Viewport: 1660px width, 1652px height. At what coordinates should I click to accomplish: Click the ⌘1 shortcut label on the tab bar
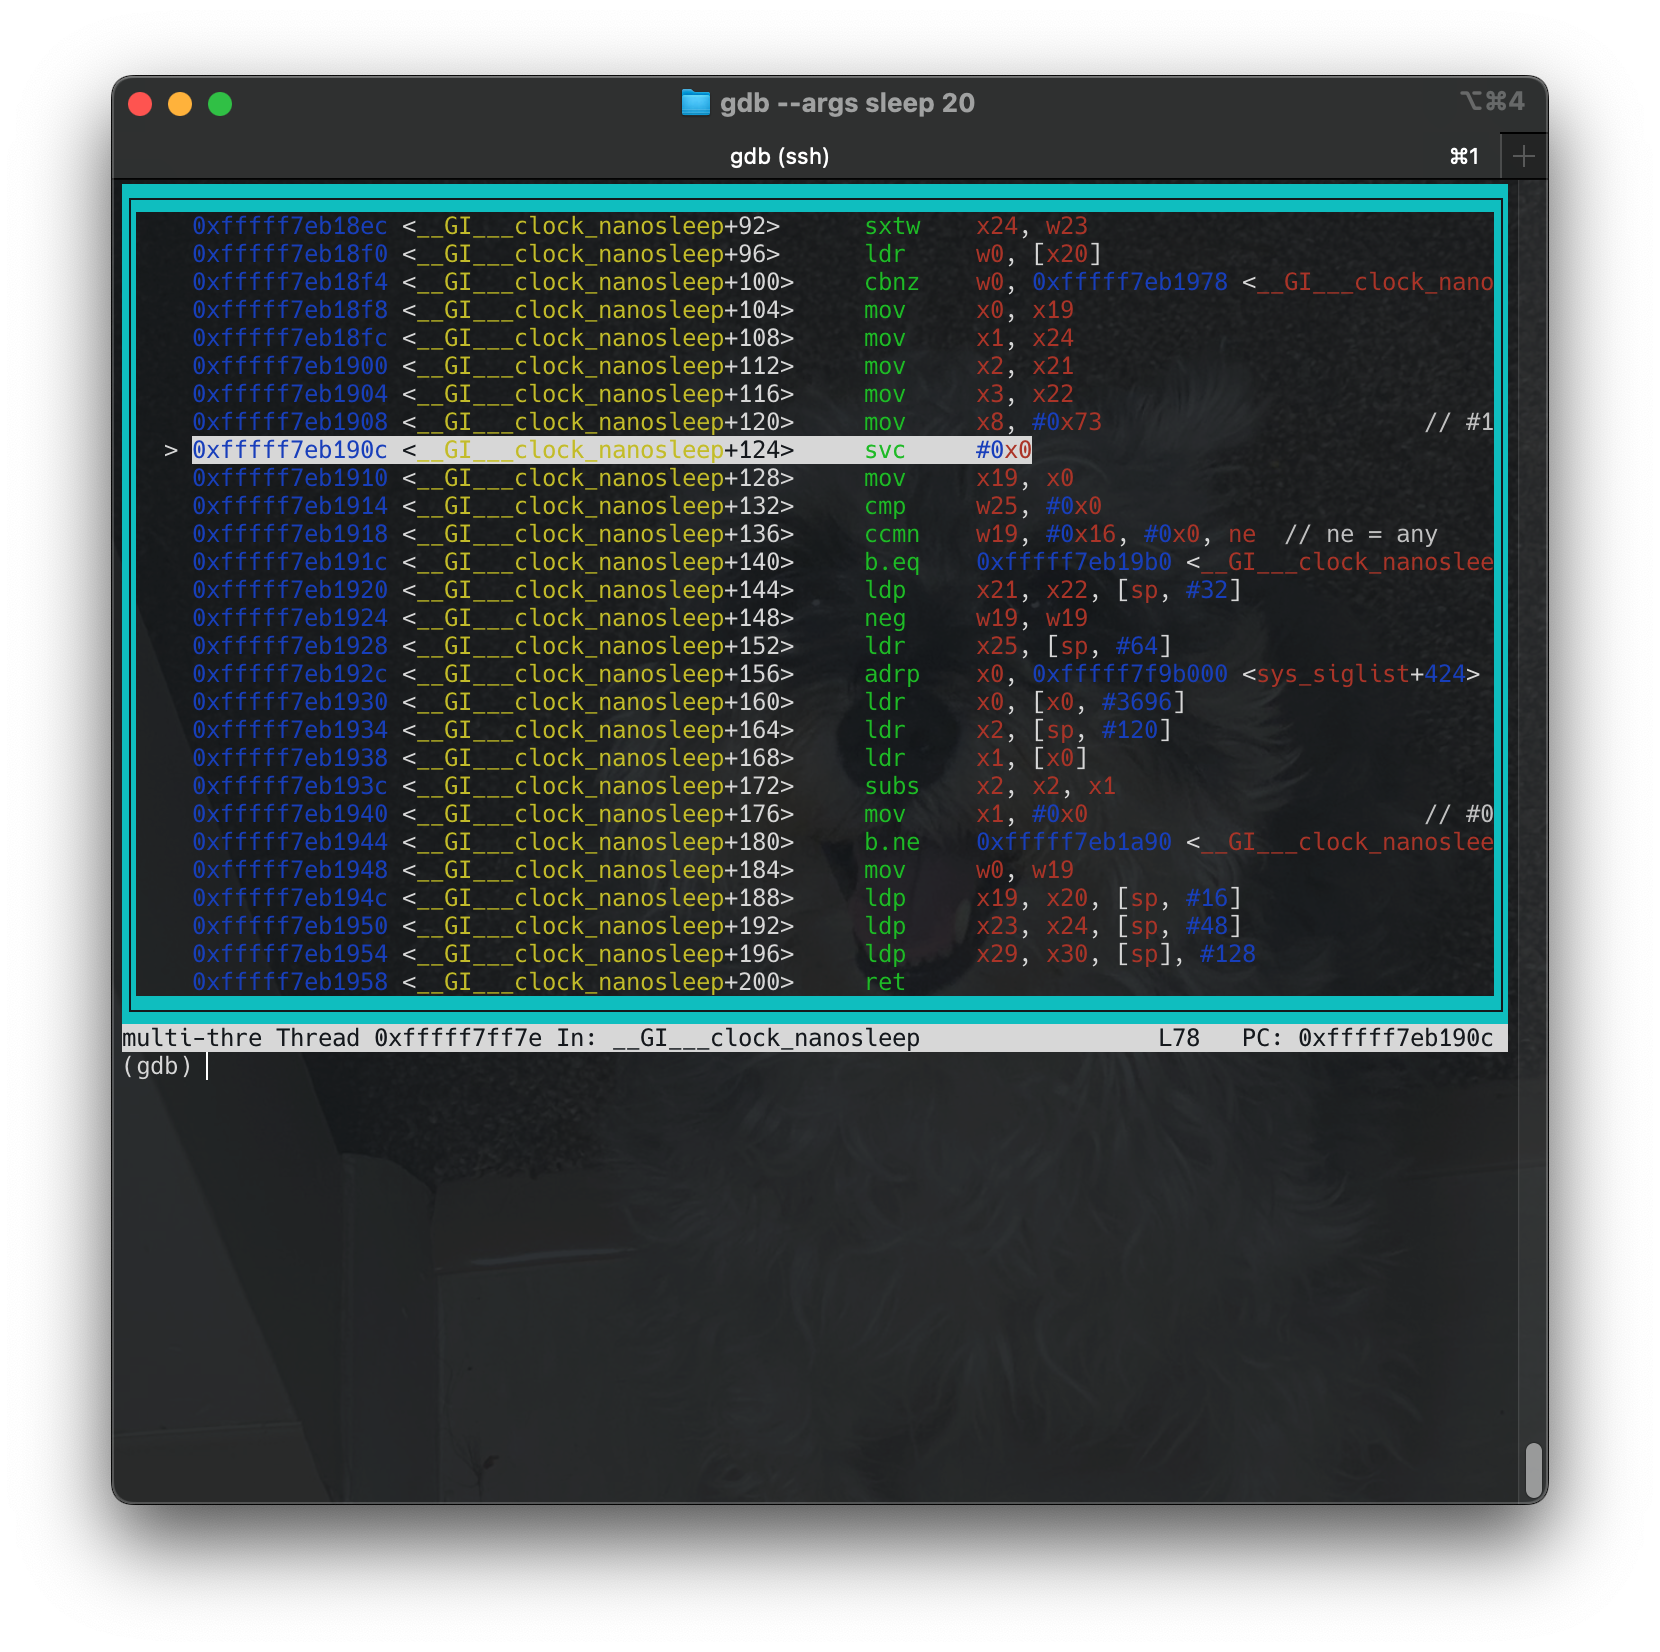(x=1464, y=156)
